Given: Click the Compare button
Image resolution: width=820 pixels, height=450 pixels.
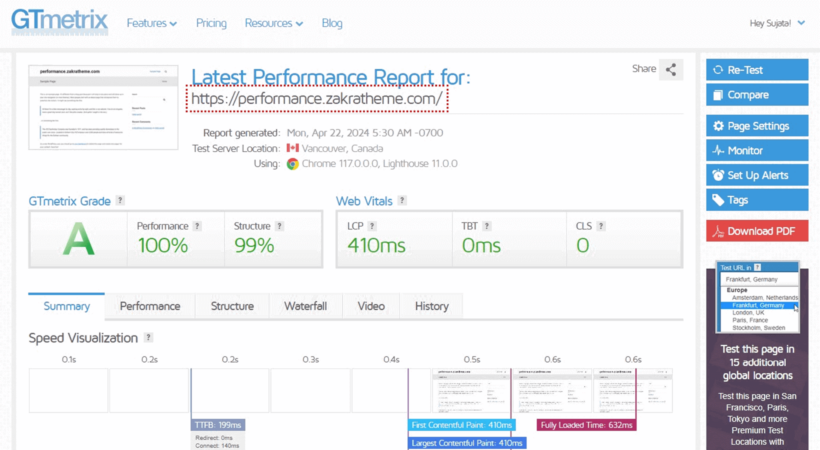Looking at the screenshot, I should coord(757,95).
